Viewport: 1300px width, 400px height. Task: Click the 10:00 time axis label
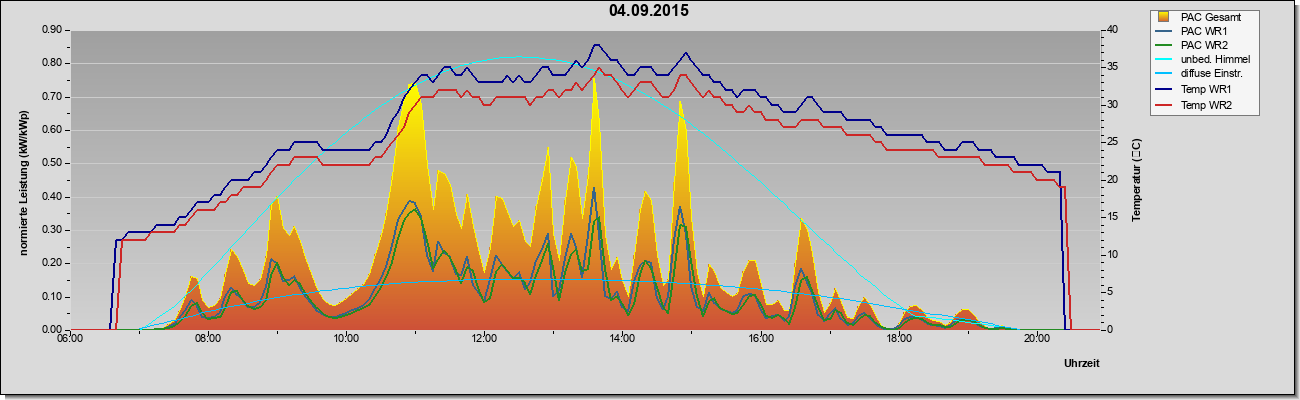pos(346,339)
